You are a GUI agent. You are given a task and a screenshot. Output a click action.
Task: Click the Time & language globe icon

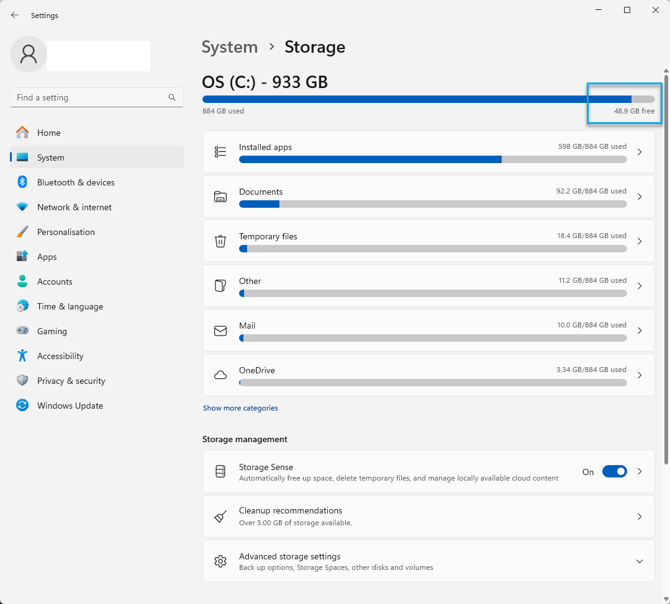pyautogui.click(x=22, y=306)
